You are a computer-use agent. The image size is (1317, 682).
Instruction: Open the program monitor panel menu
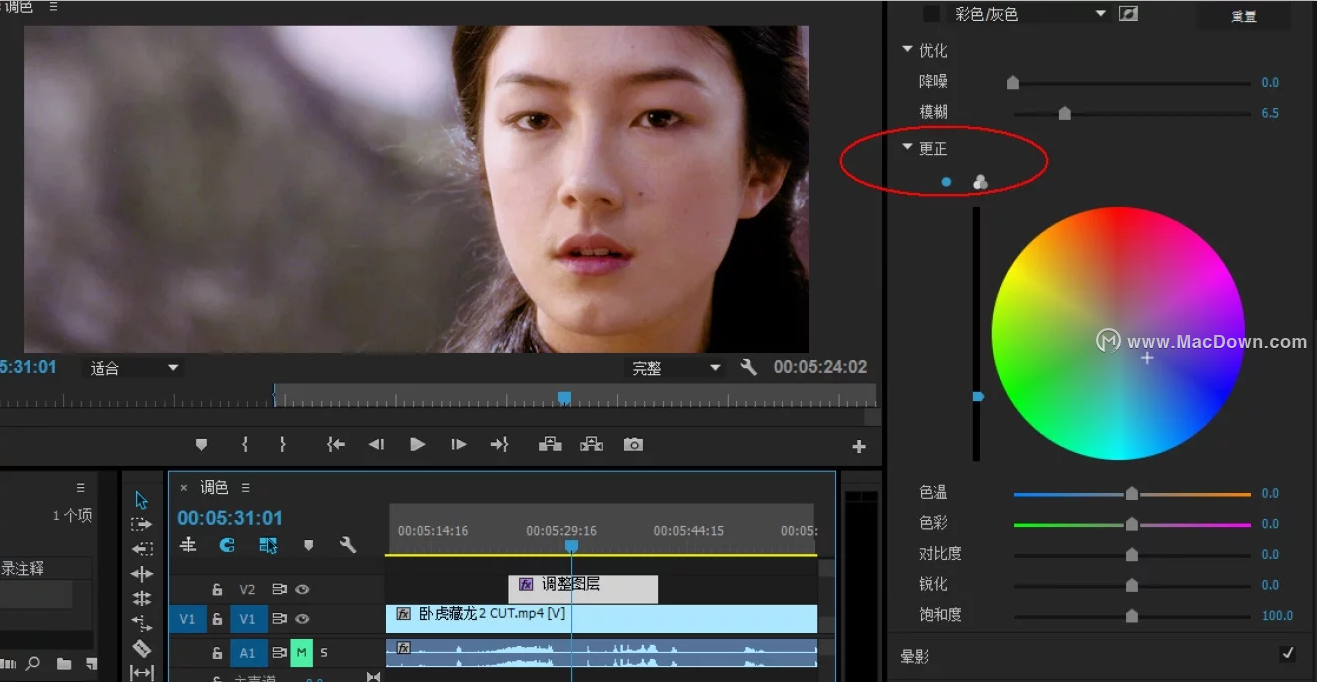pos(53,6)
